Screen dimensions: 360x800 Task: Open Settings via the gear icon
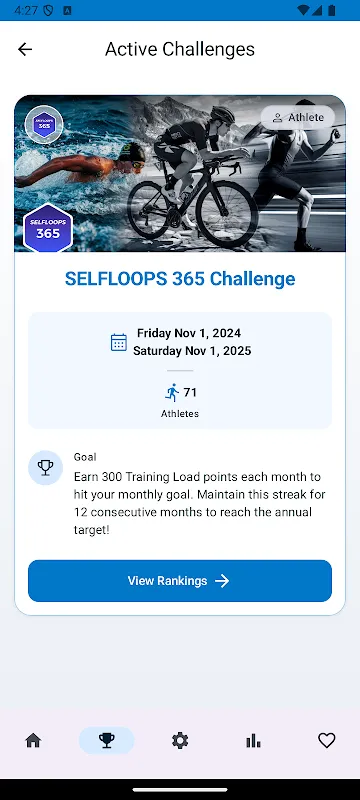[x=180, y=740]
